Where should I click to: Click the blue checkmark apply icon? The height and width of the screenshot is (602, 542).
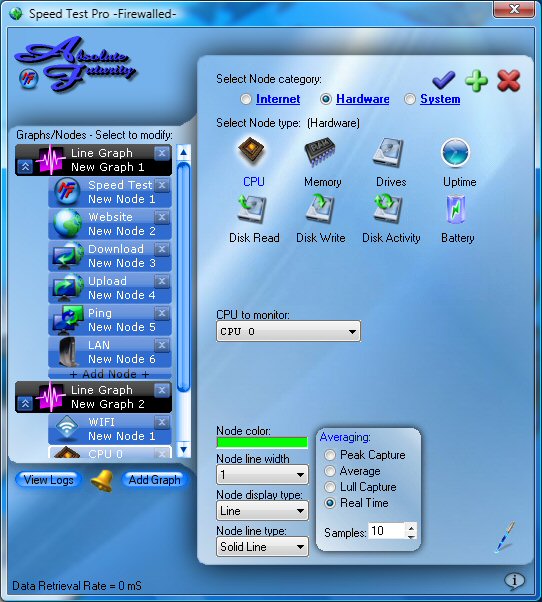443,80
